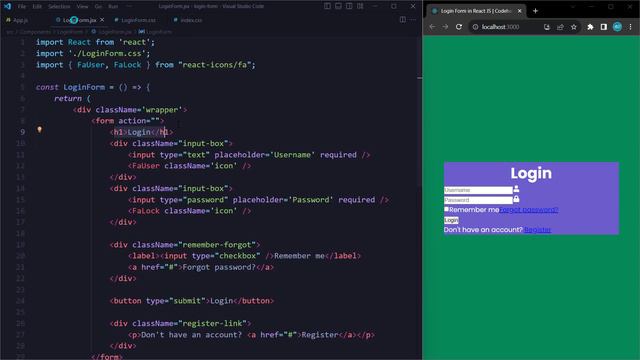Click the './LoginForm.css' import string
Image resolution: width=640 pixels, height=360 pixels.
click(x=107, y=53)
